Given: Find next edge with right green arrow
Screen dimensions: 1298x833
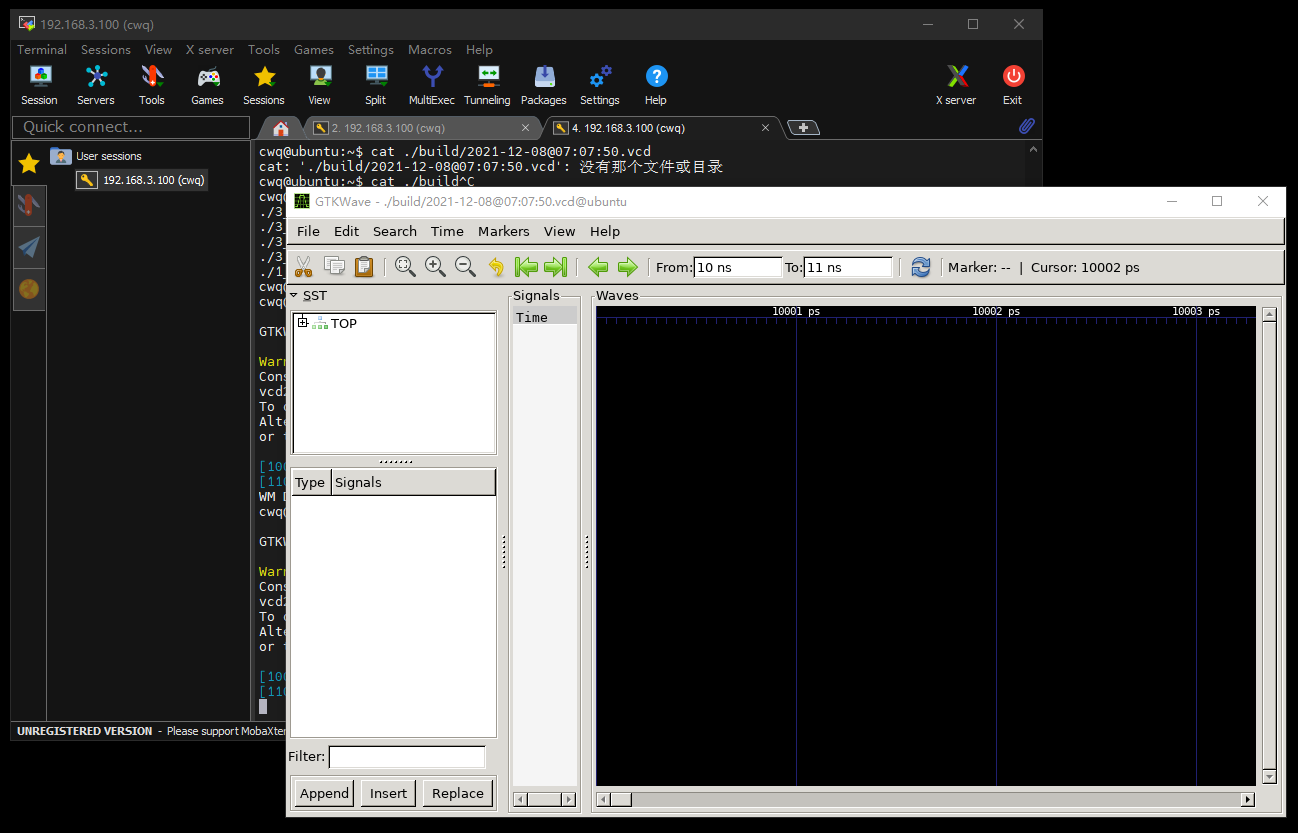Looking at the screenshot, I should point(627,266).
